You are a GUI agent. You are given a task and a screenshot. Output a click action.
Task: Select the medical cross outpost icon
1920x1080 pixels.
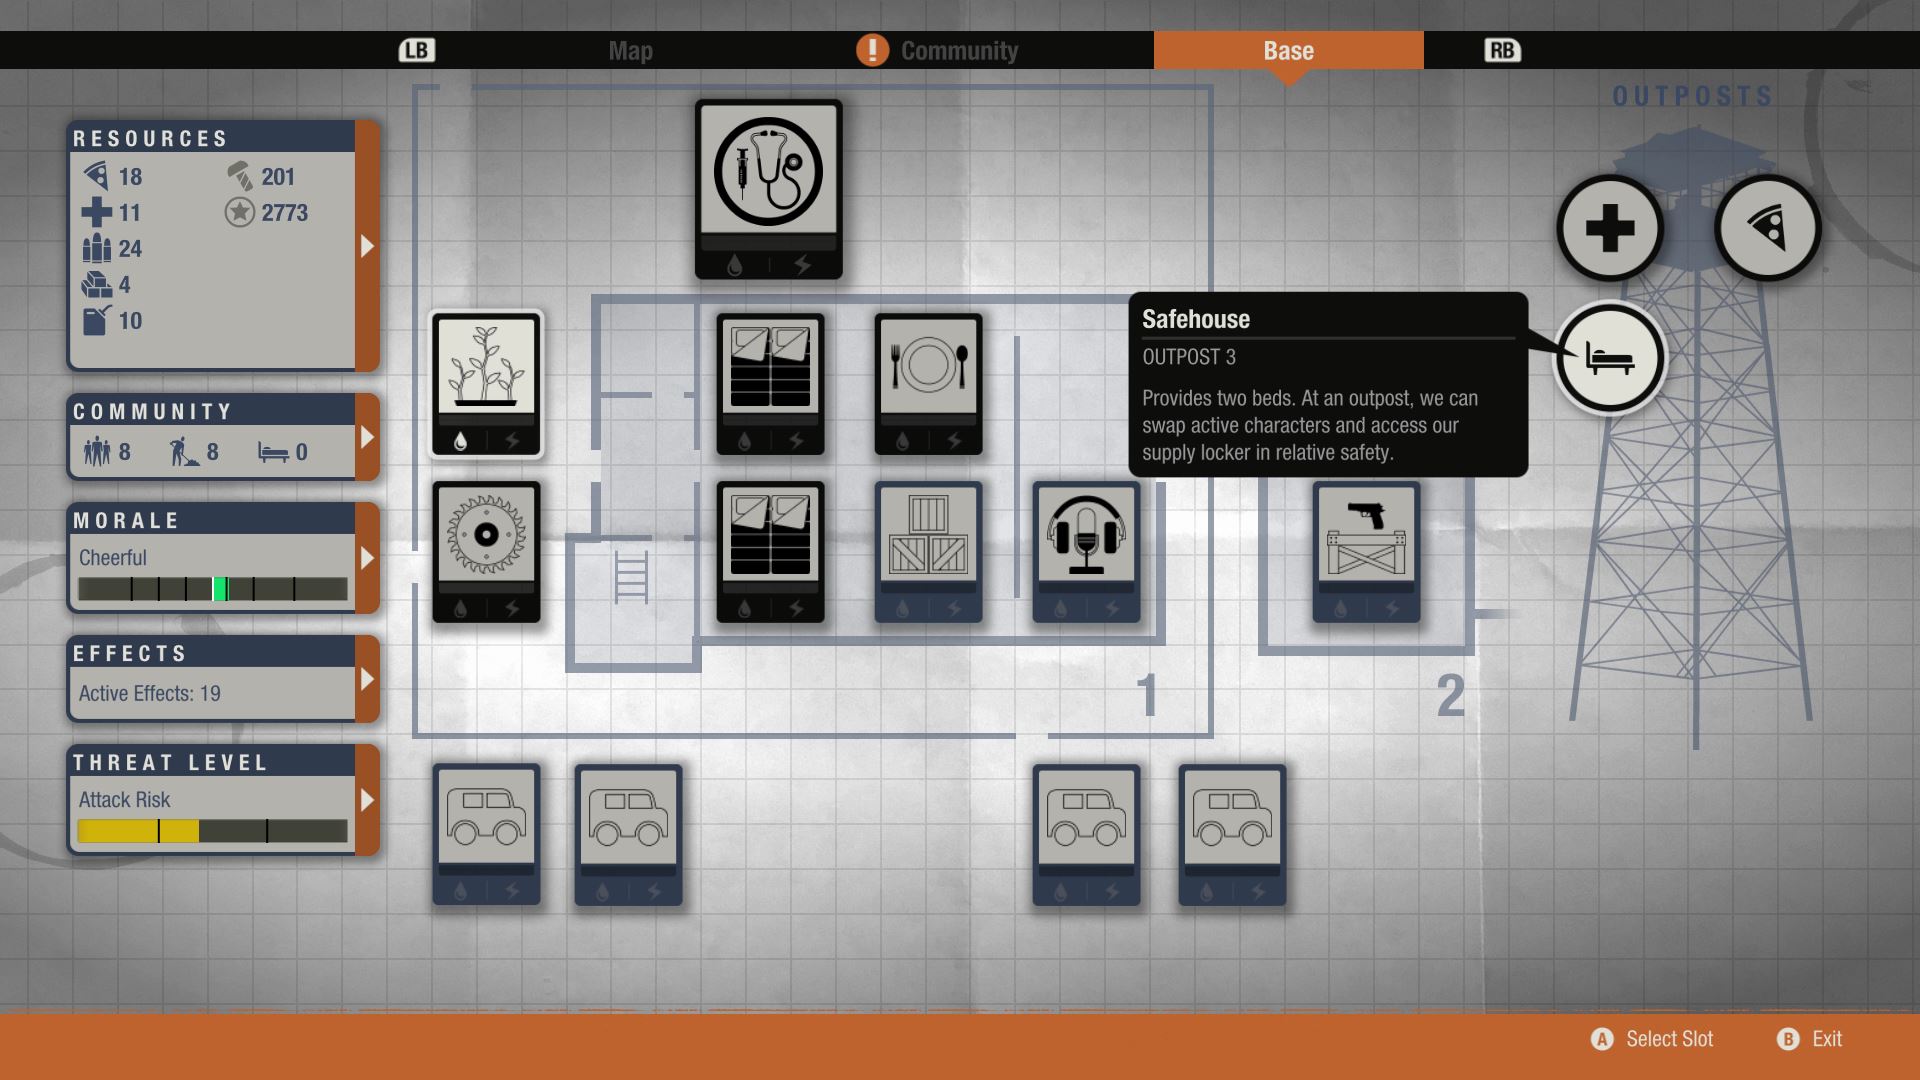[1609, 228]
